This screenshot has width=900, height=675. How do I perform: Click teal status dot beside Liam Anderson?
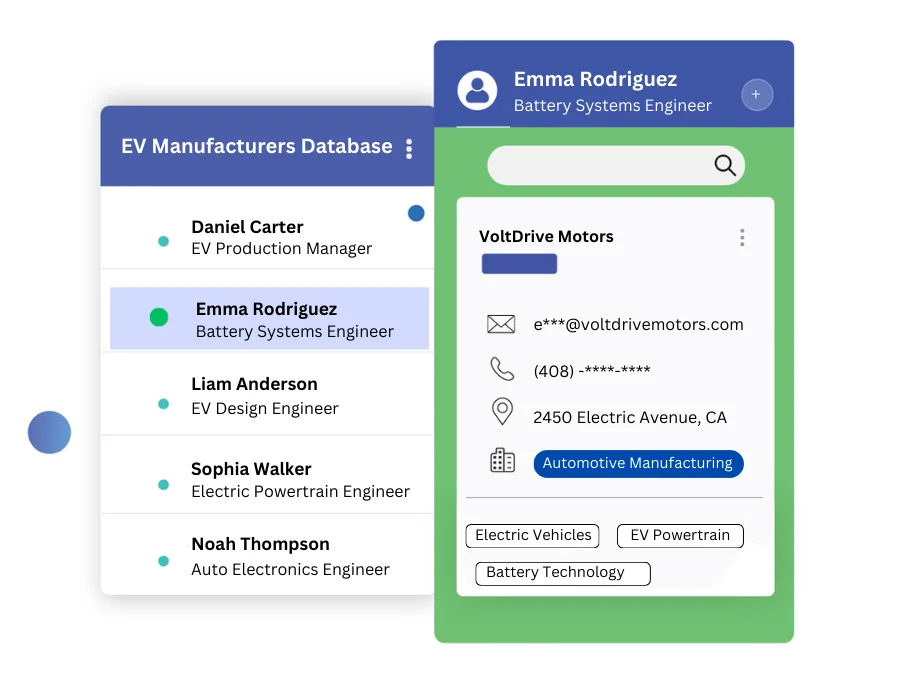pyautogui.click(x=164, y=404)
